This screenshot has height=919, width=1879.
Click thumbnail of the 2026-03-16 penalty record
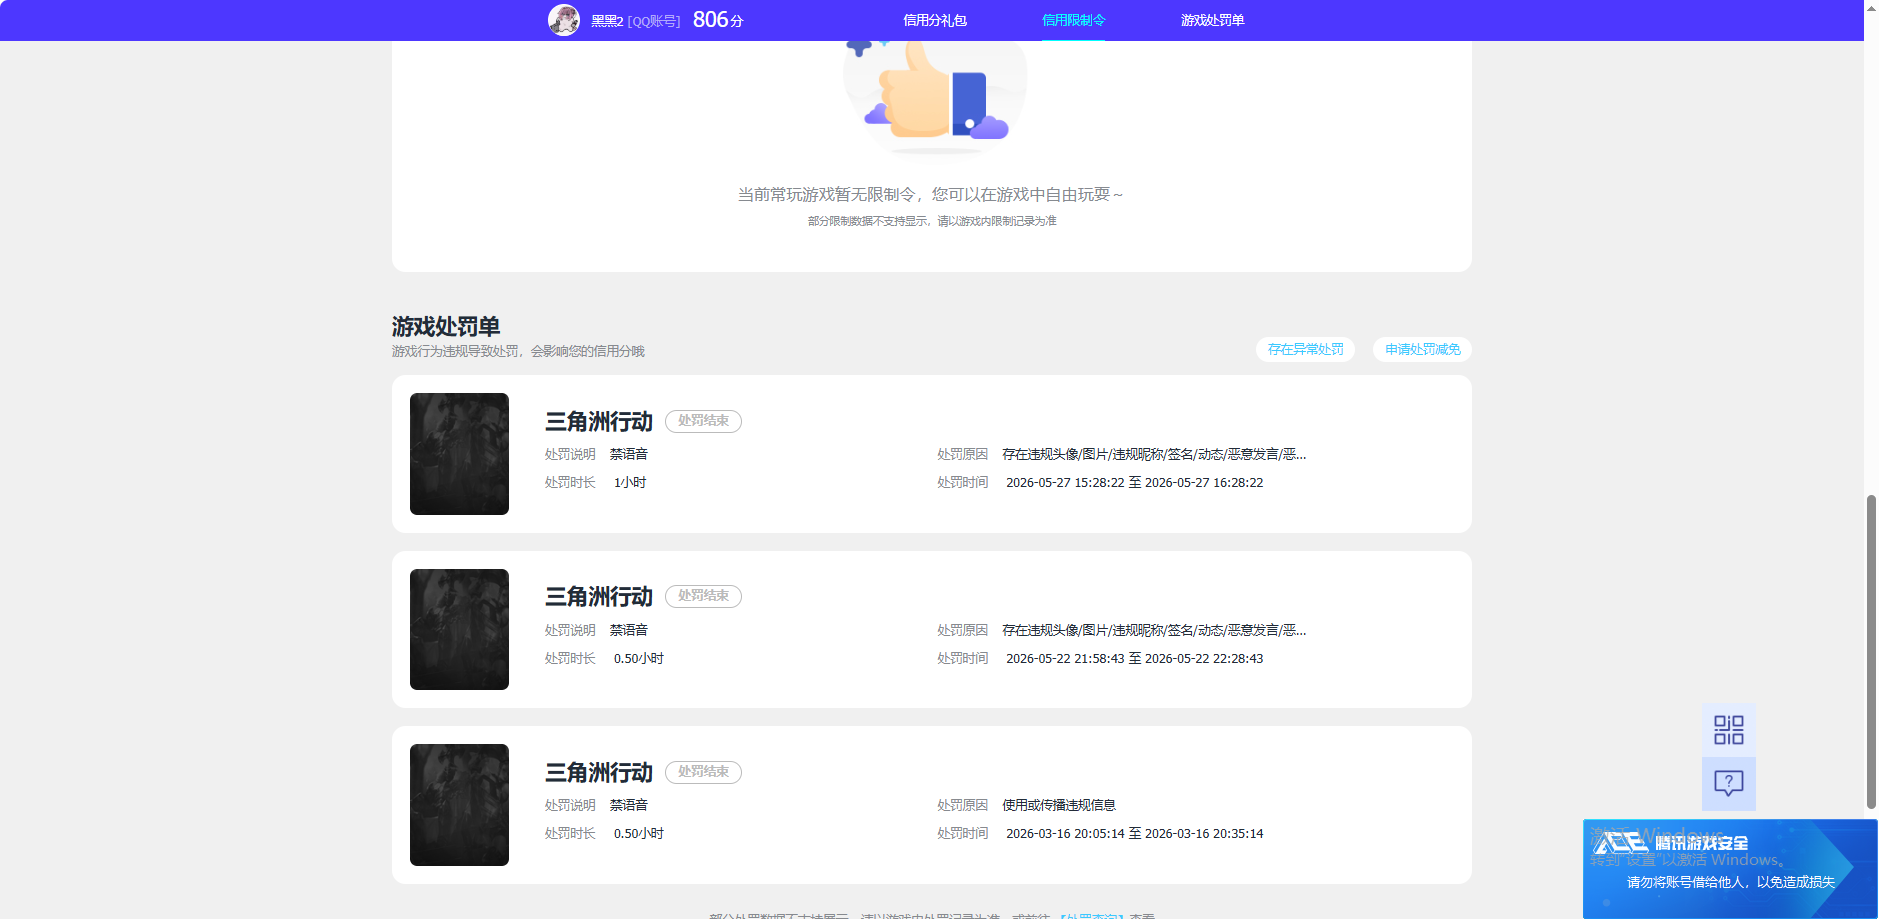click(459, 805)
